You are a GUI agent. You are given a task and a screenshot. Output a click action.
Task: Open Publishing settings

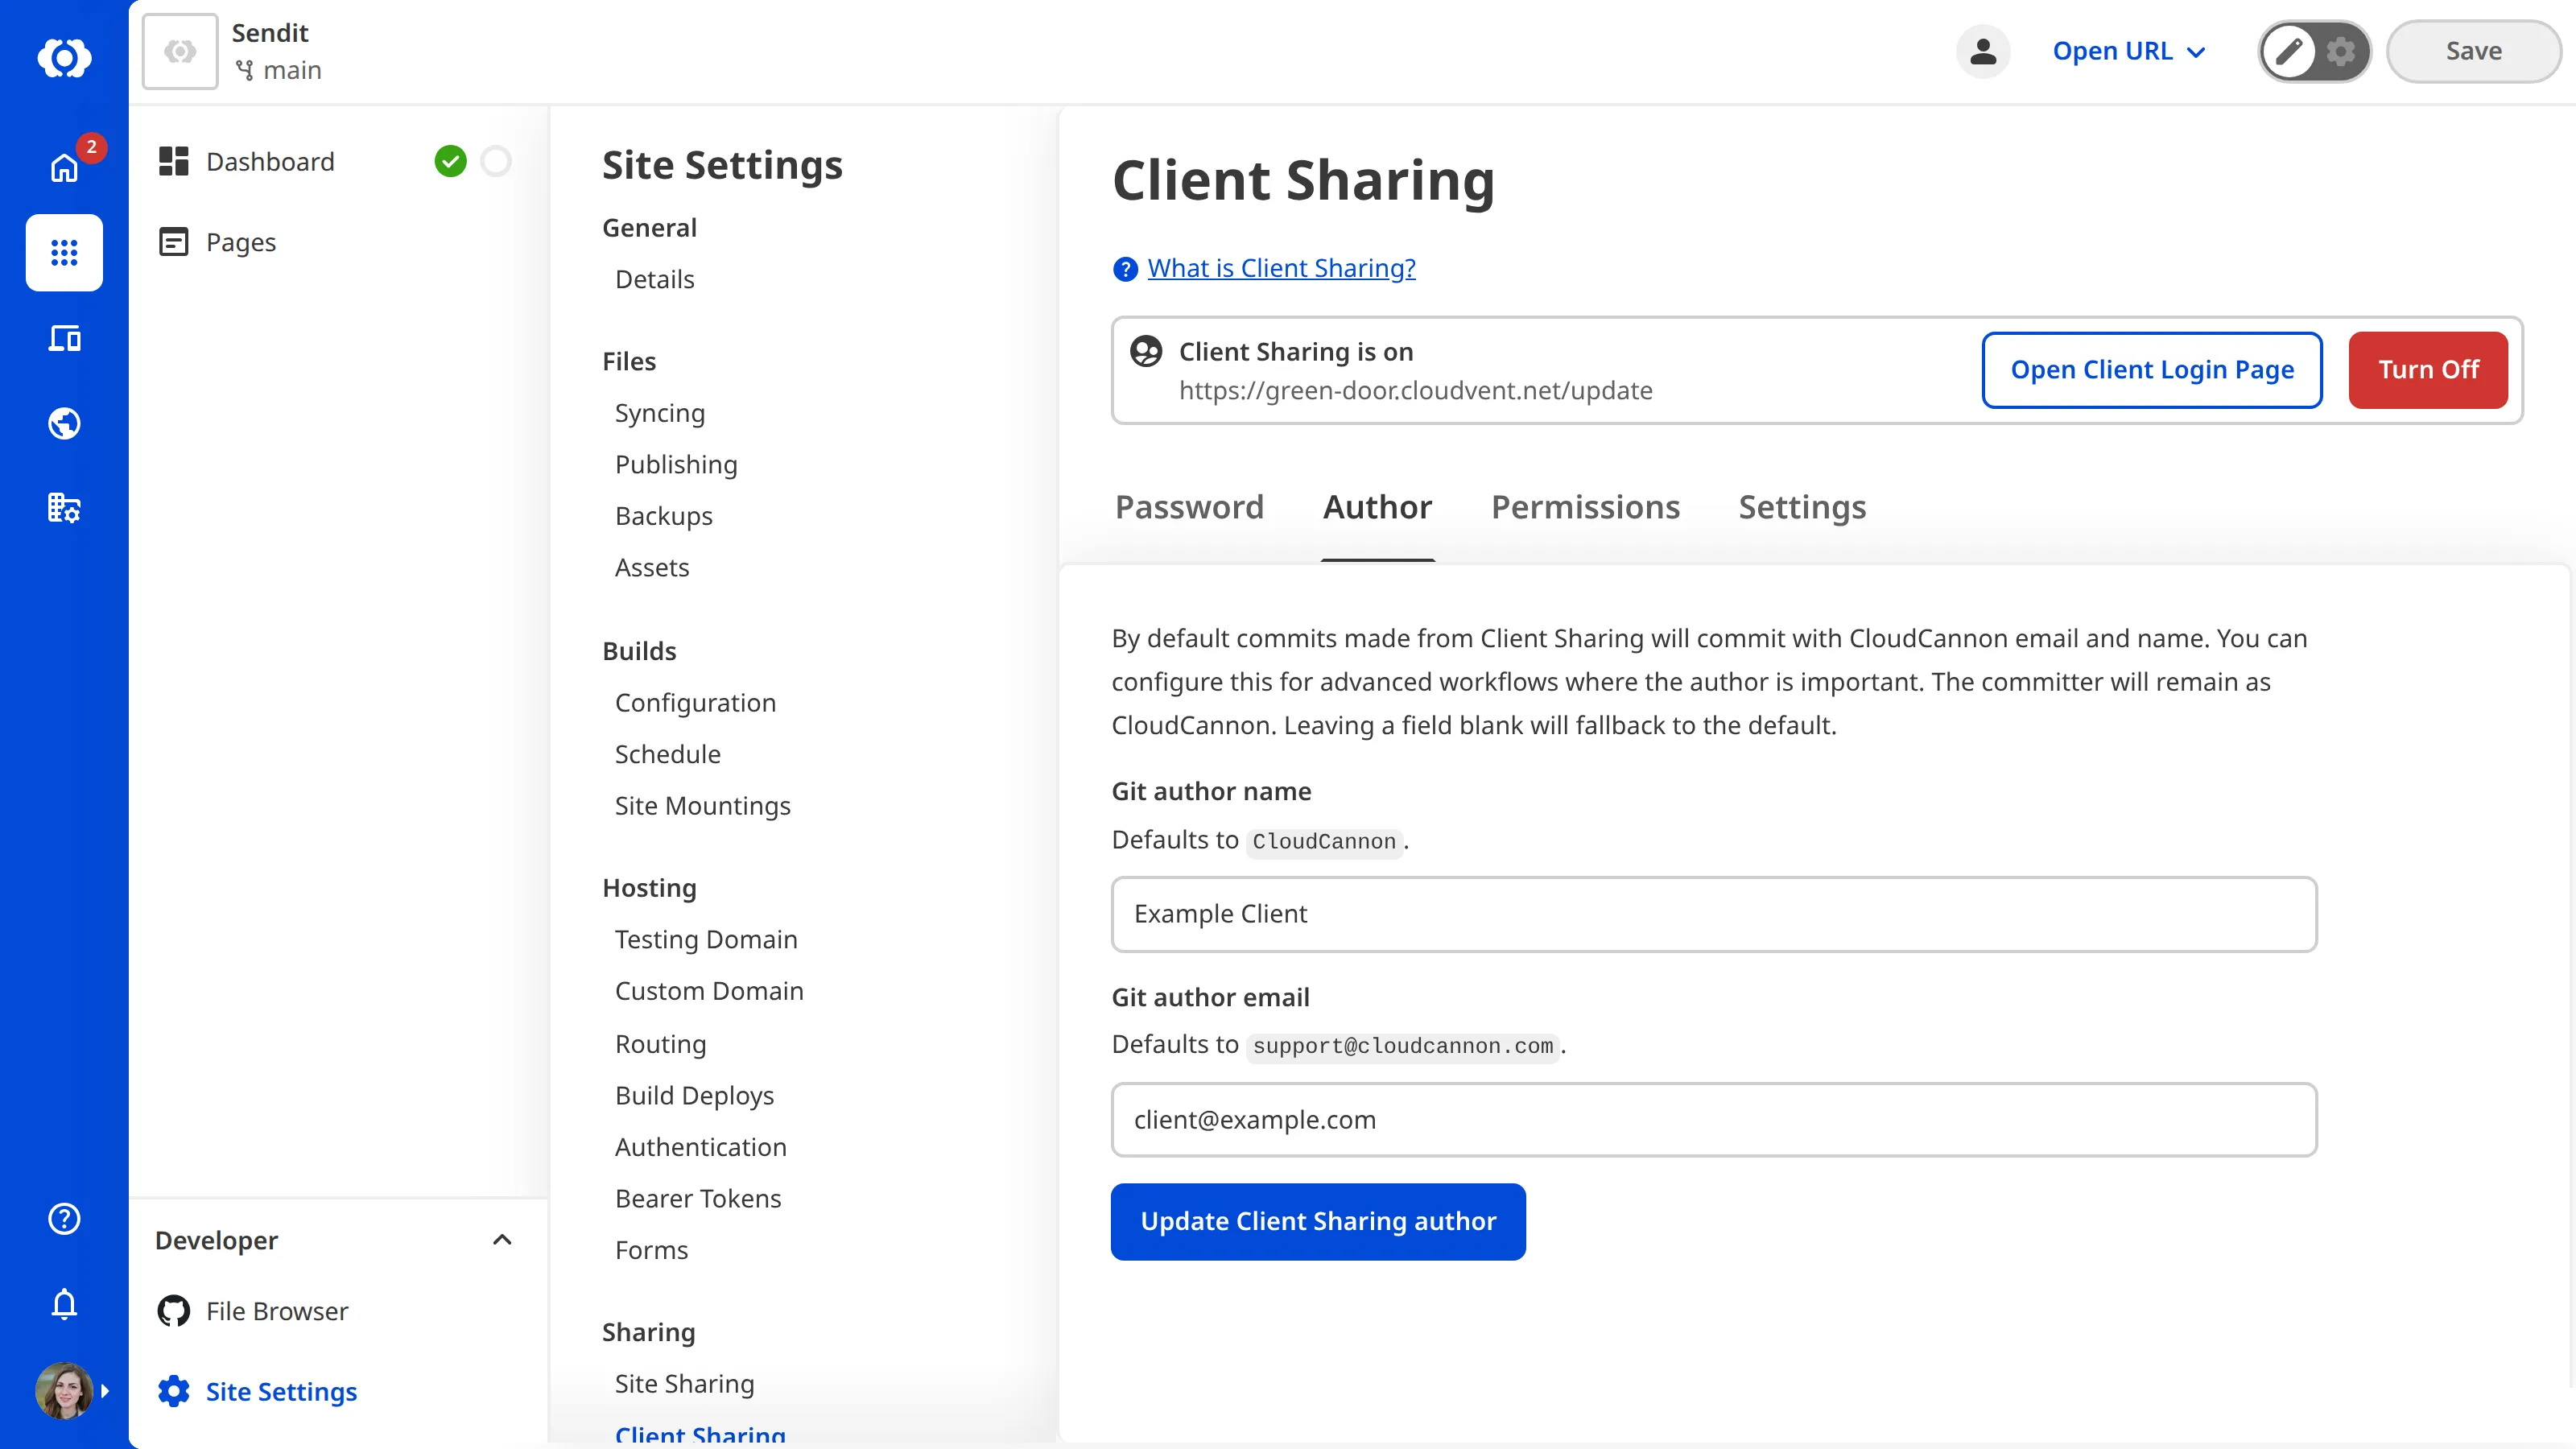pyautogui.click(x=676, y=465)
